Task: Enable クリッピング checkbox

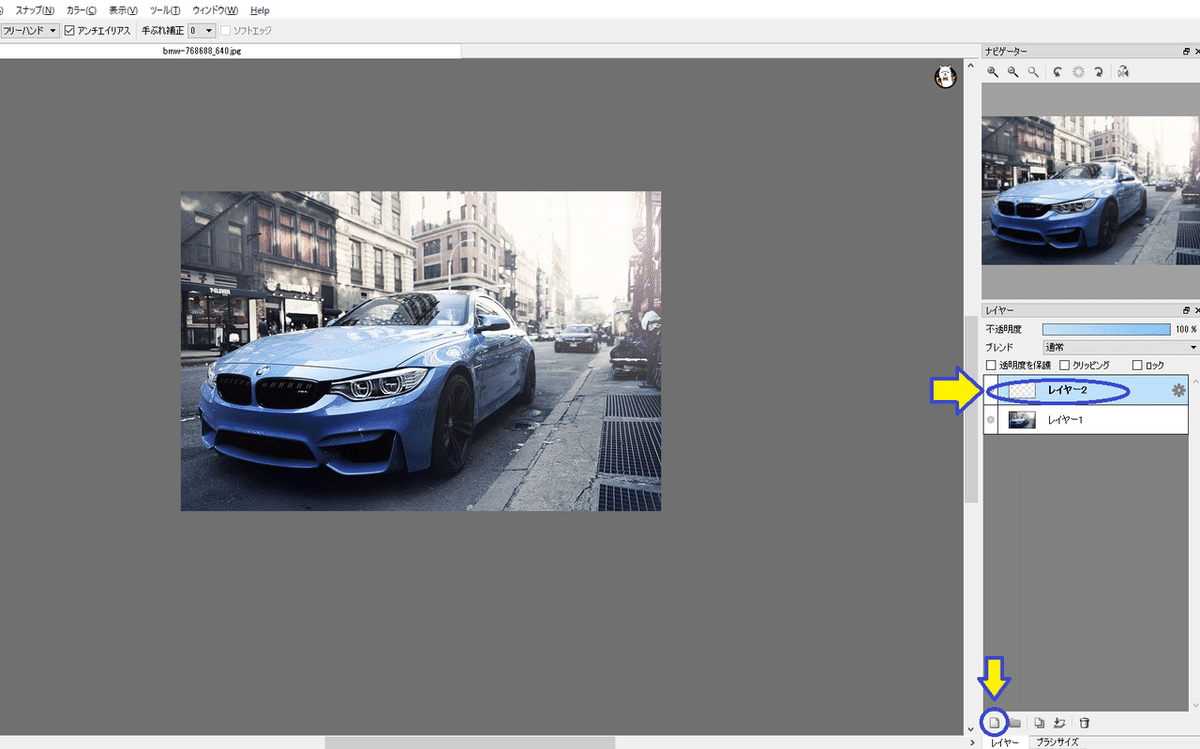Action: pos(1064,366)
